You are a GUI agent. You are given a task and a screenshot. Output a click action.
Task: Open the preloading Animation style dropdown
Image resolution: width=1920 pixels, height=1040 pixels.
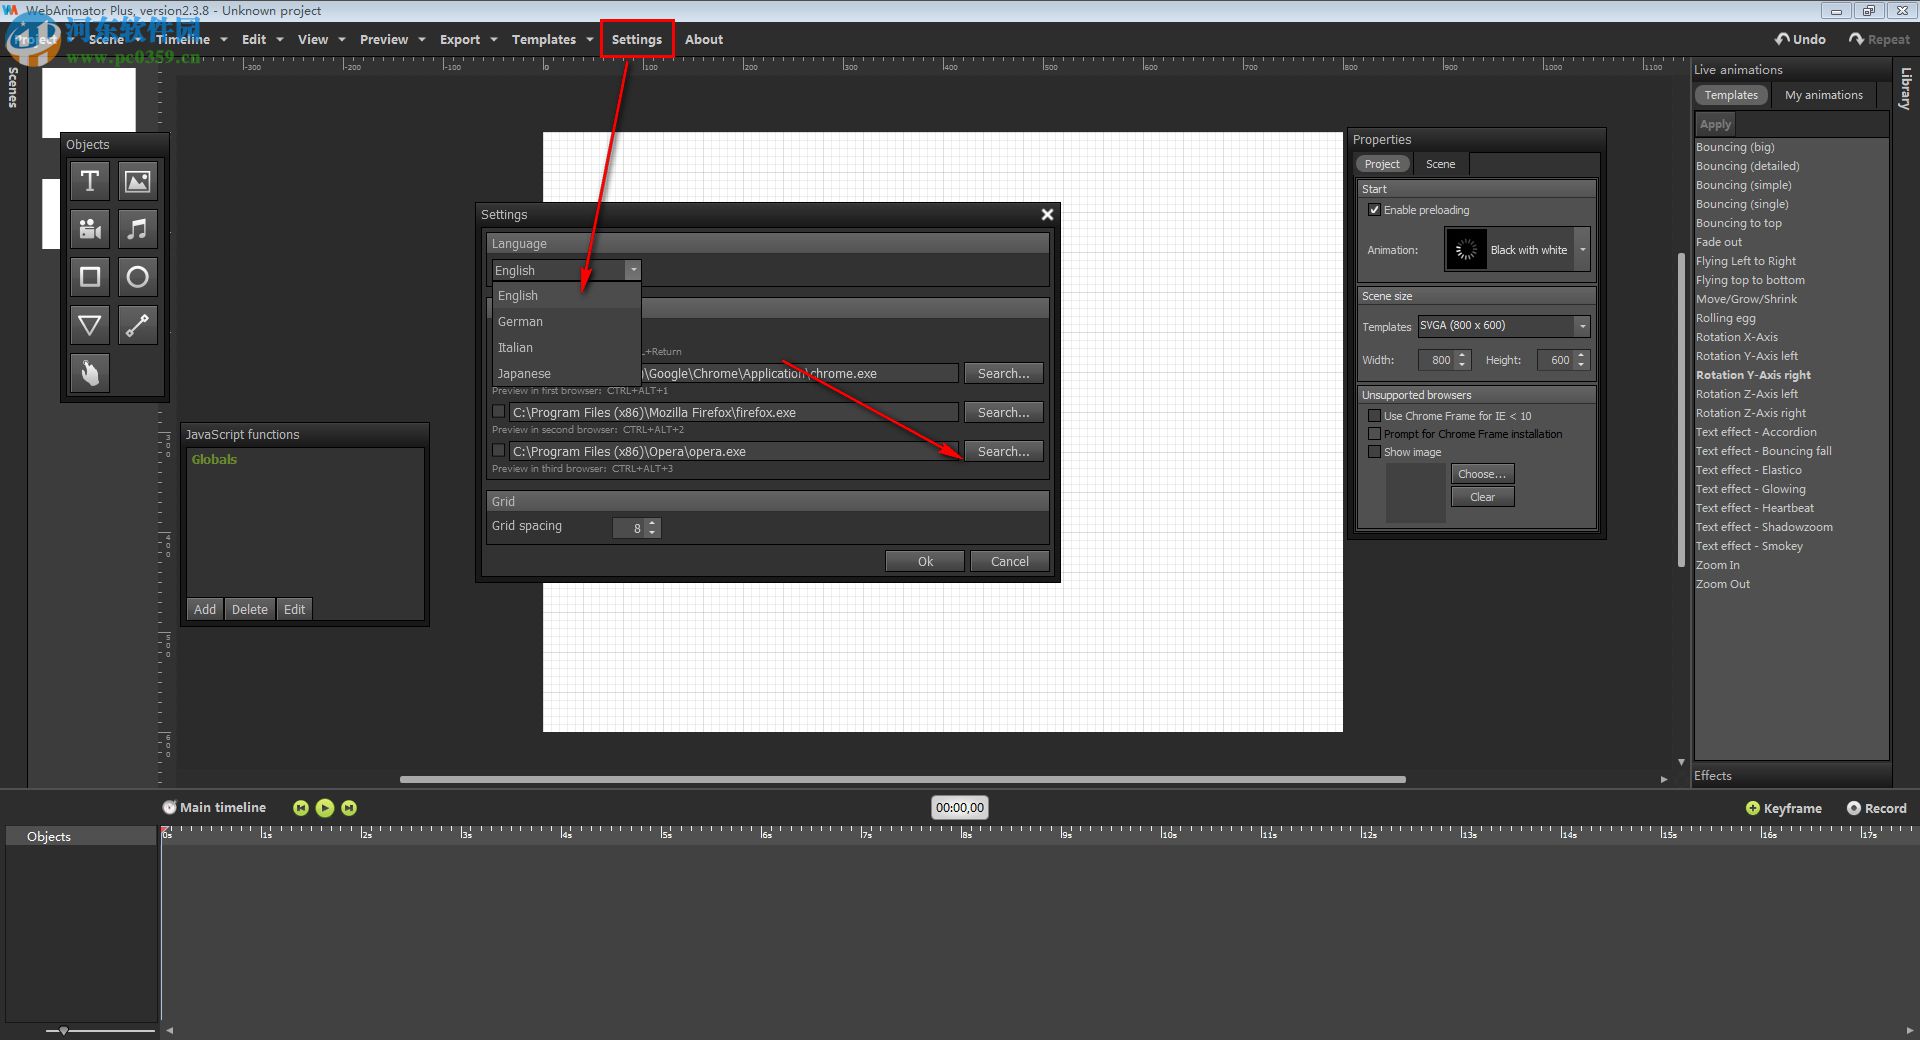point(1582,250)
